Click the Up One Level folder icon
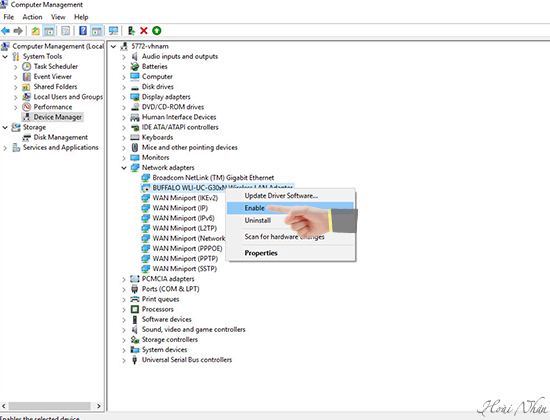Viewport: 550px width, 420px height. (x=35, y=31)
